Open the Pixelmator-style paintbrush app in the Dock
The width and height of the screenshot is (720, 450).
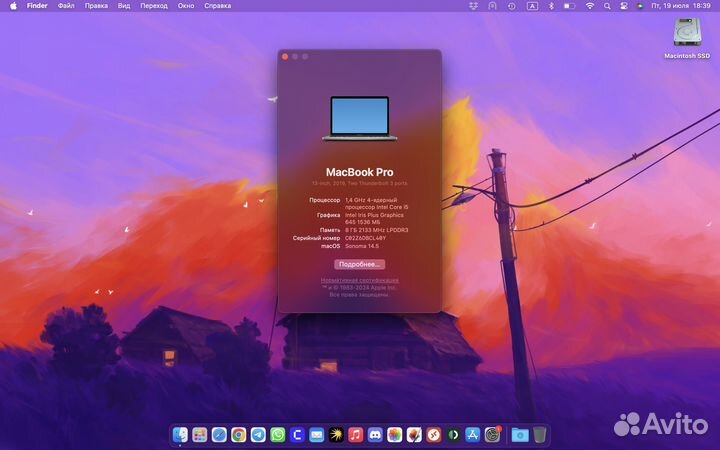(414, 434)
